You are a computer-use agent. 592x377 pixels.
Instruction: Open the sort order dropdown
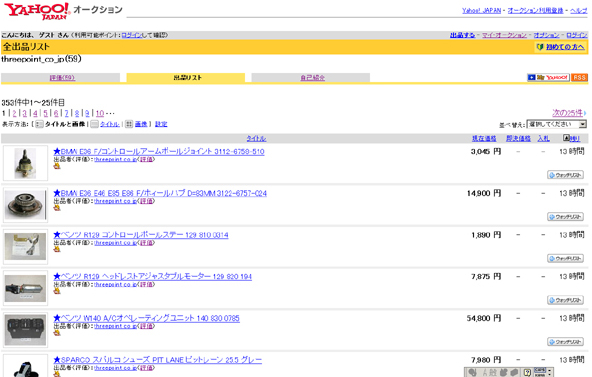pos(557,124)
